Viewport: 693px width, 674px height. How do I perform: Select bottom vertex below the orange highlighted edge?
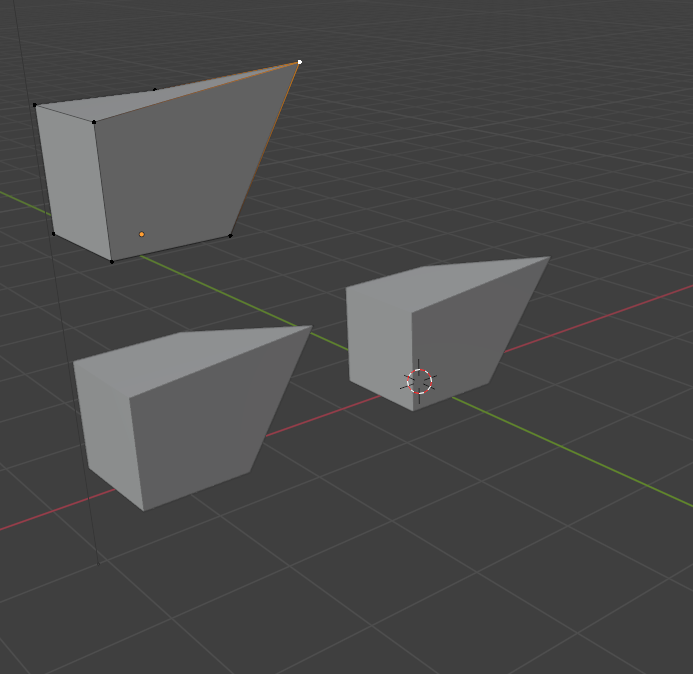click(x=230, y=236)
